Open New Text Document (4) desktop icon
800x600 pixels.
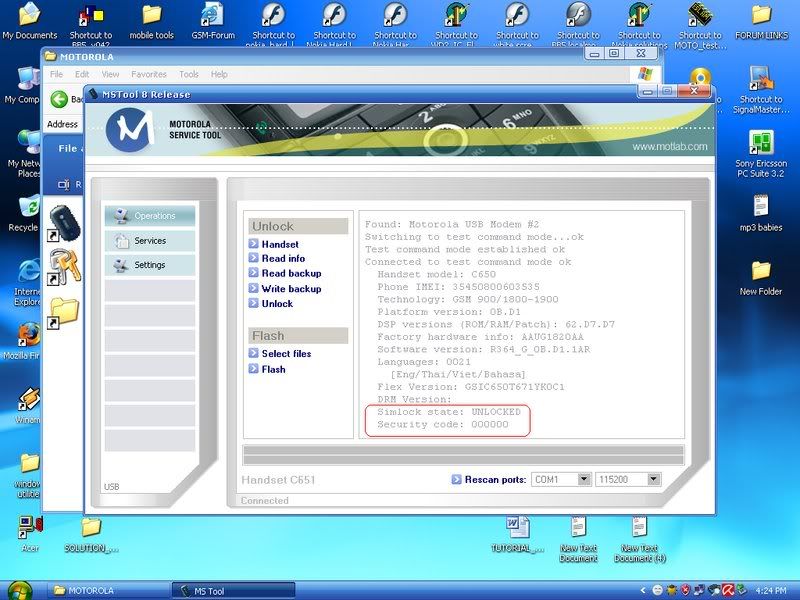click(x=640, y=539)
